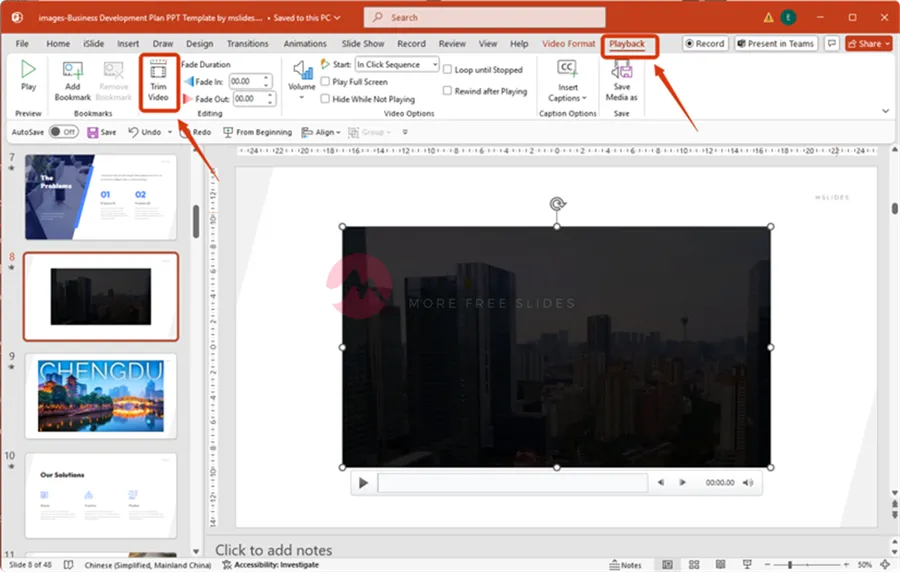900x572 pixels.
Task: Check Rewind after Playing option
Action: click(x=448, y=91)
